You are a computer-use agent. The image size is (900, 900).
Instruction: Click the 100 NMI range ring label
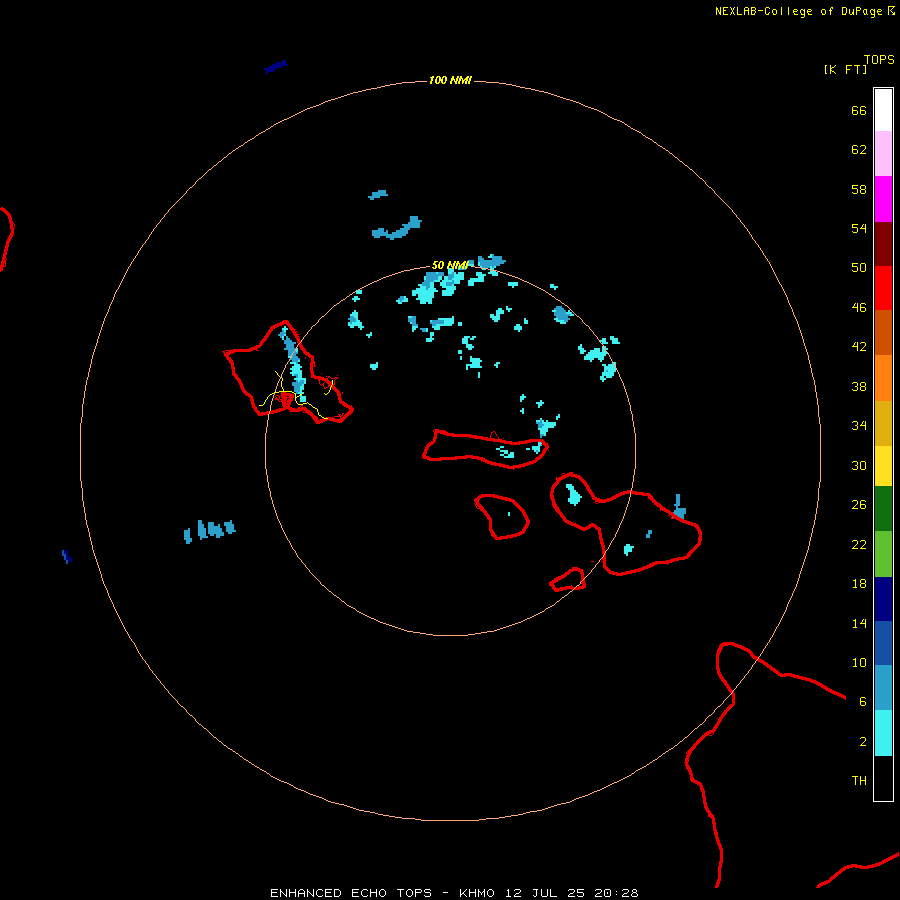click(x=450, y=80)
